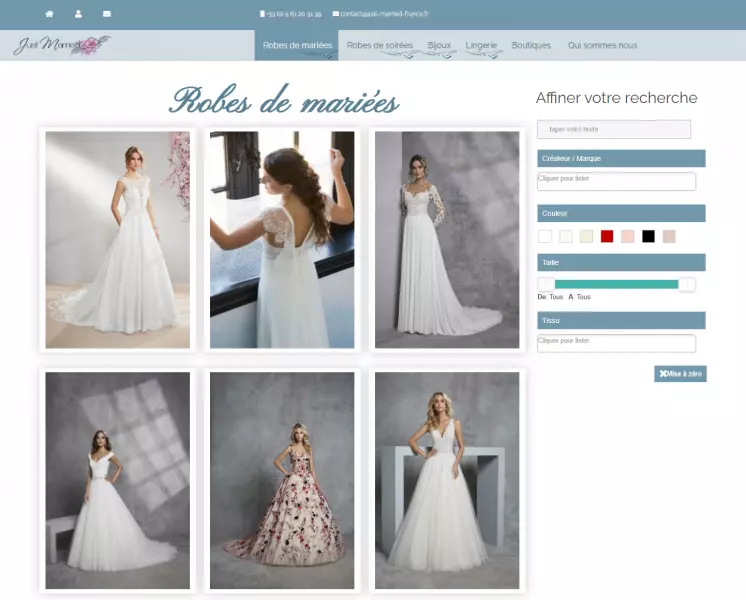Click the right handle of Taille slider
The height and width of the screenshot is (600, 746).
[687, 284]
